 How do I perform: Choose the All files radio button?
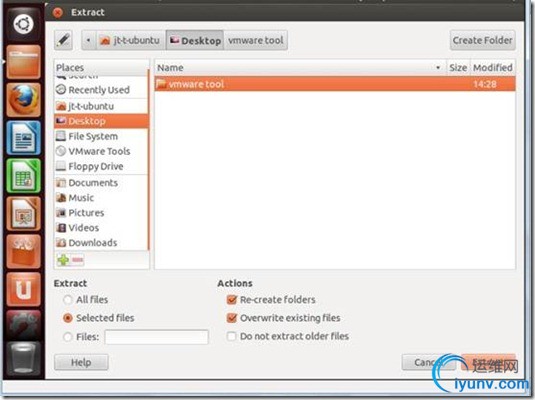click(68, 300)
